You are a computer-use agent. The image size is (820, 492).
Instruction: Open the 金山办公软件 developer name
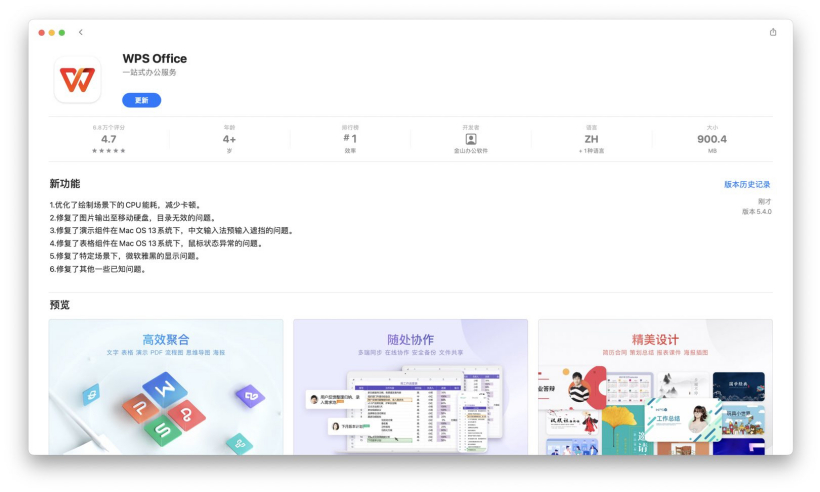click(x=470, y=151)
